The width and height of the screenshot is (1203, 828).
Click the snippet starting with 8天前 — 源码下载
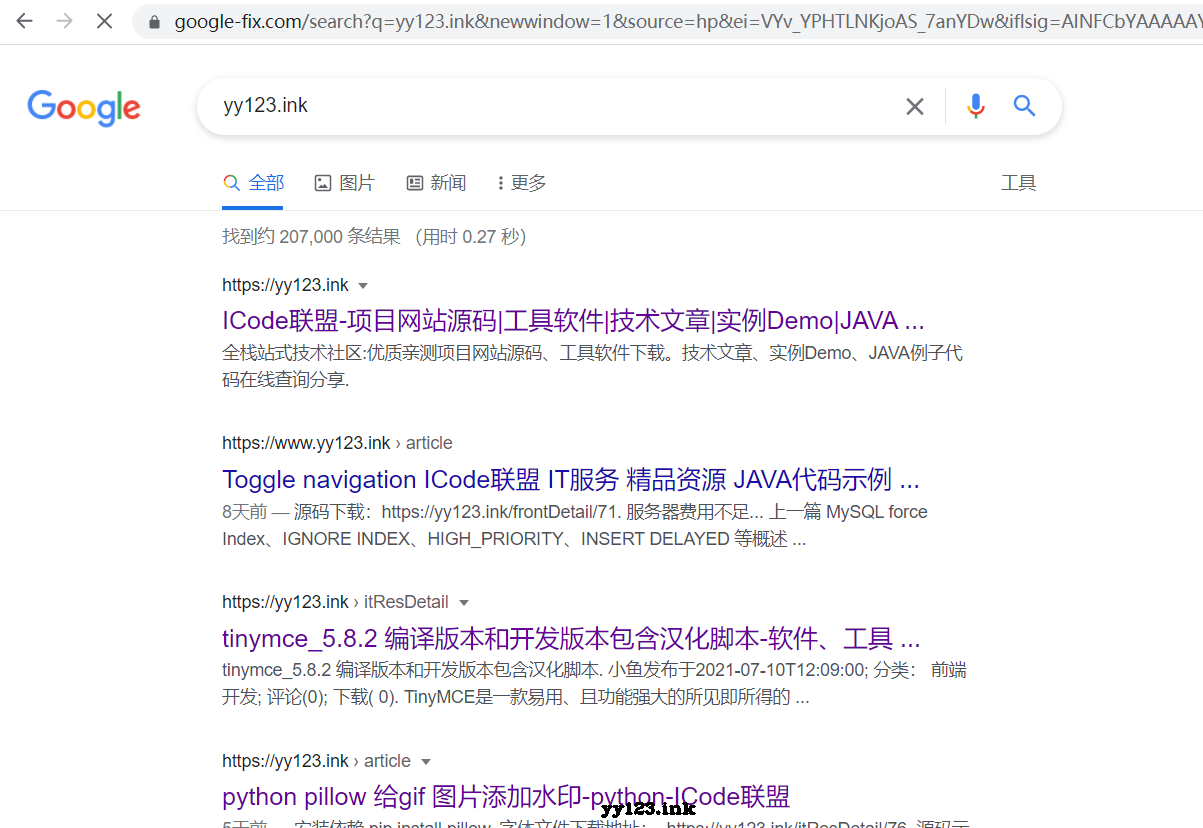point(575,525)
